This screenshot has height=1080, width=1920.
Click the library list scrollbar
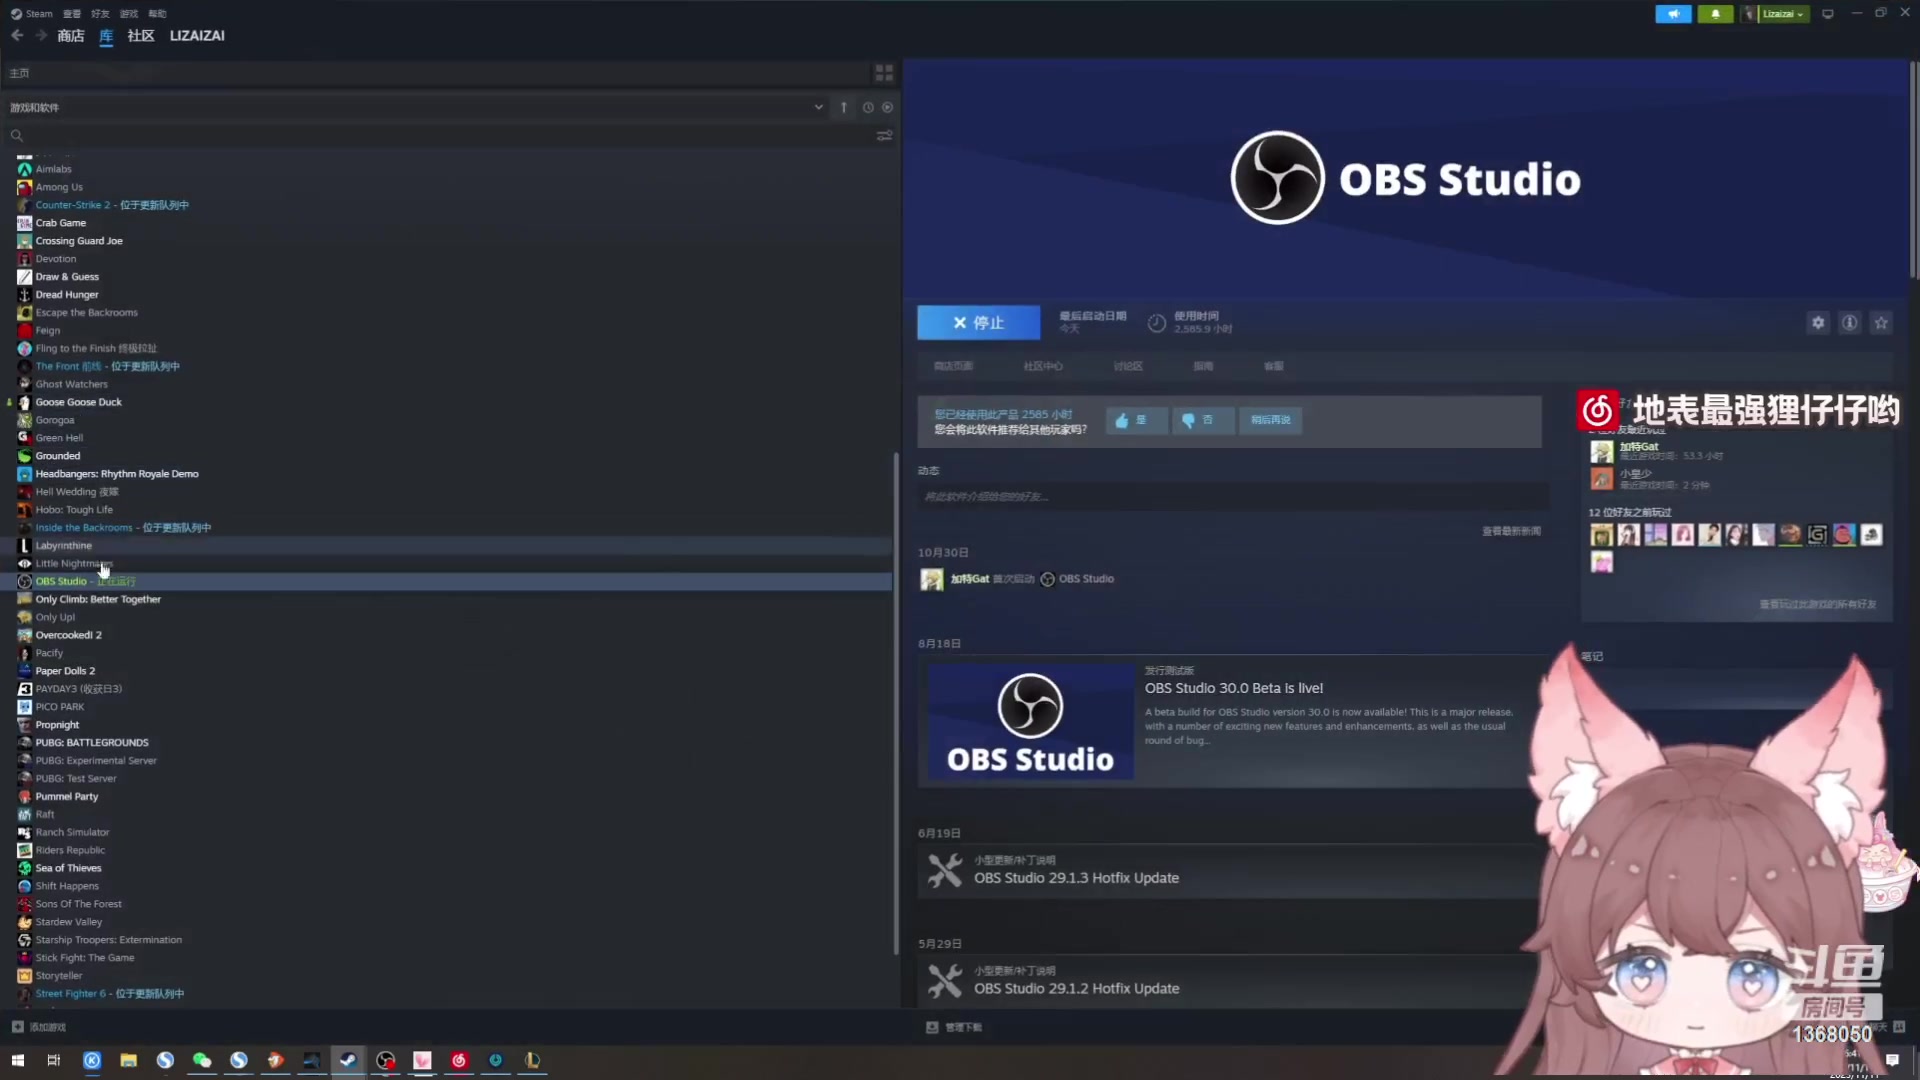coord(896,704)
